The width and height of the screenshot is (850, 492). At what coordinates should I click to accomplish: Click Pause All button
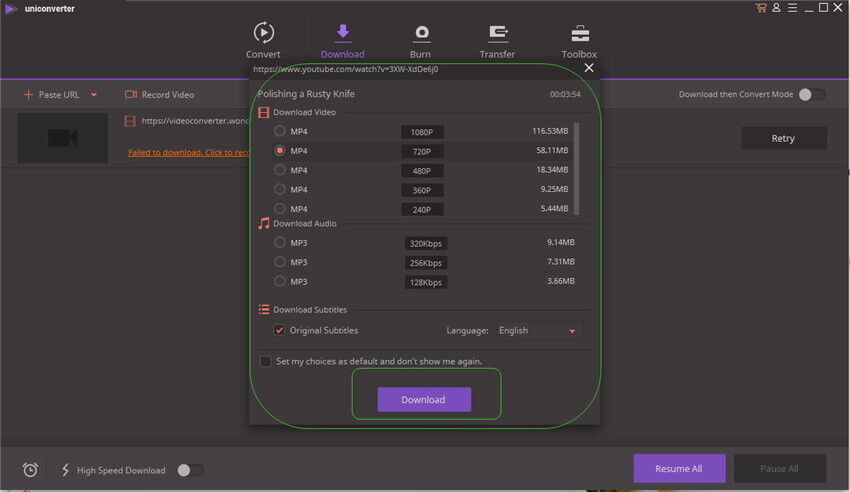(x=780, y=468)
